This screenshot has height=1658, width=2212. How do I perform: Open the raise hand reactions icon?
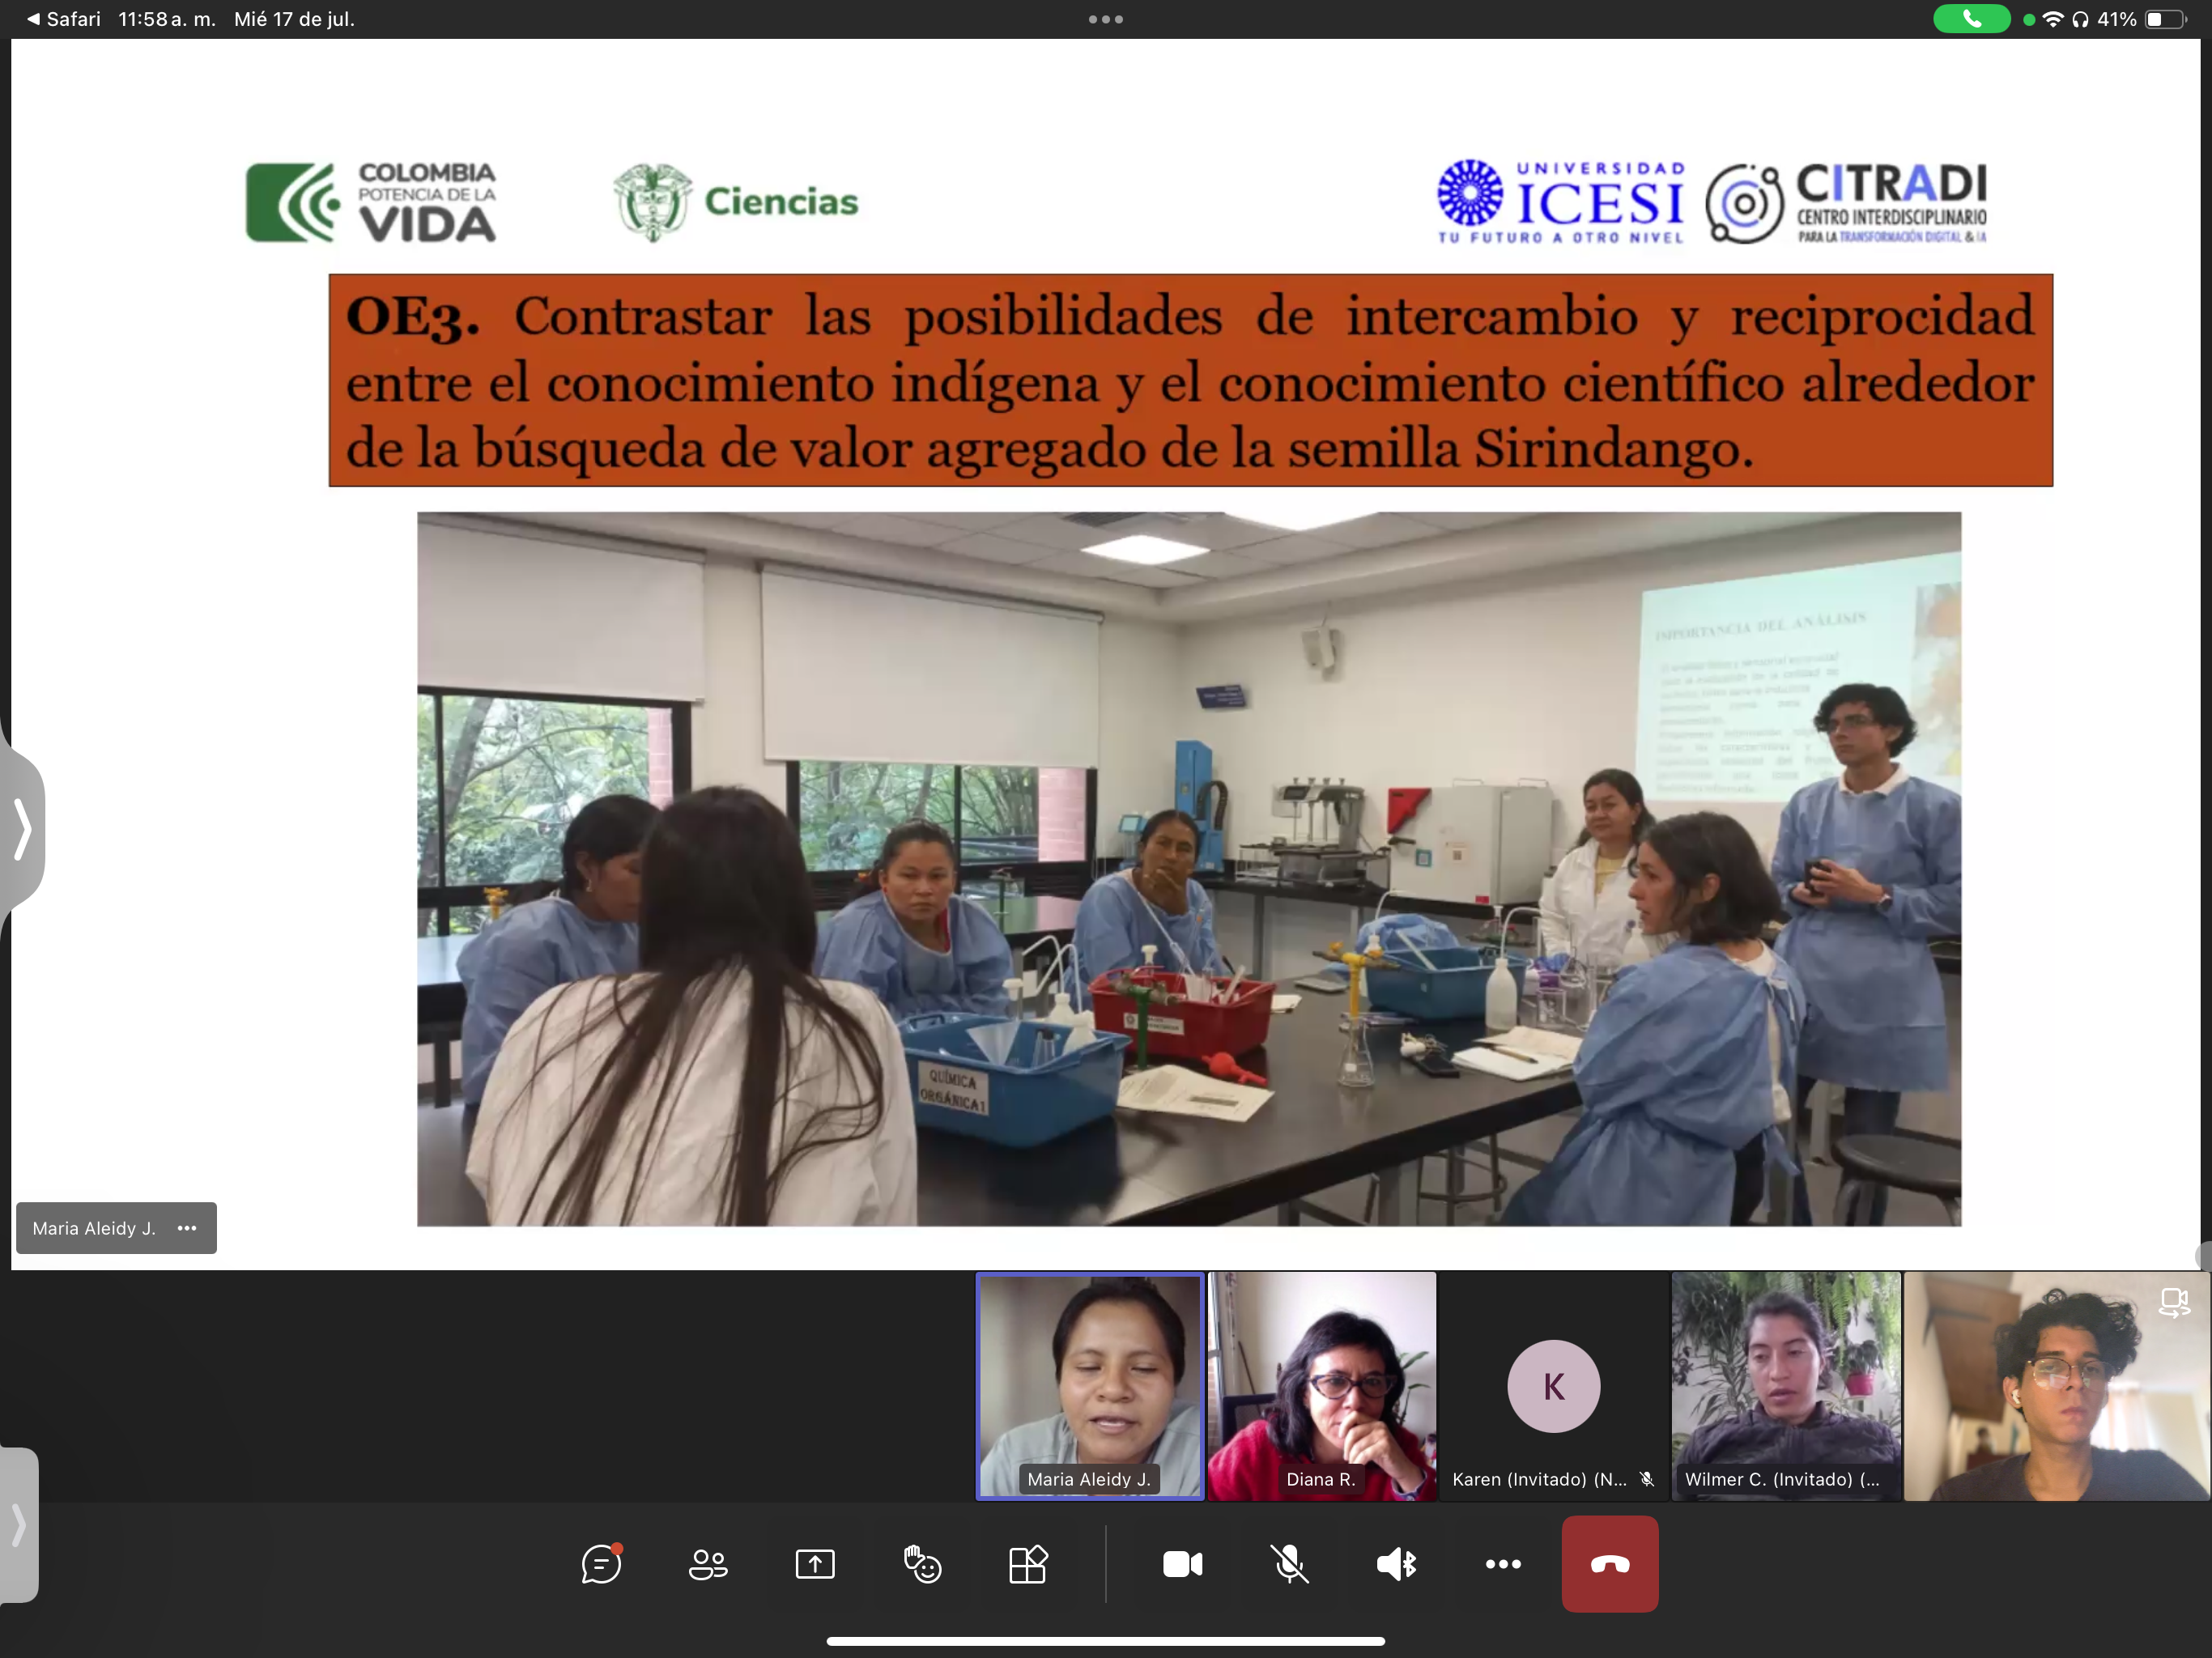922,1564
